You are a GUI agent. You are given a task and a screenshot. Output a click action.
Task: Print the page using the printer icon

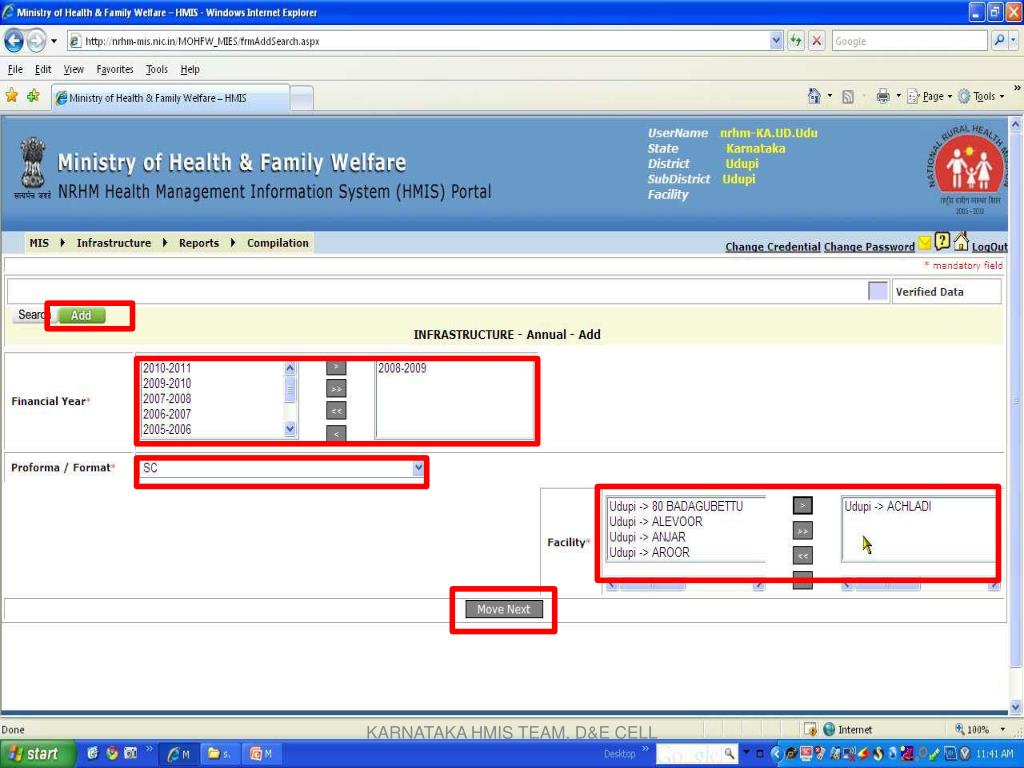[x=883, y=97]
